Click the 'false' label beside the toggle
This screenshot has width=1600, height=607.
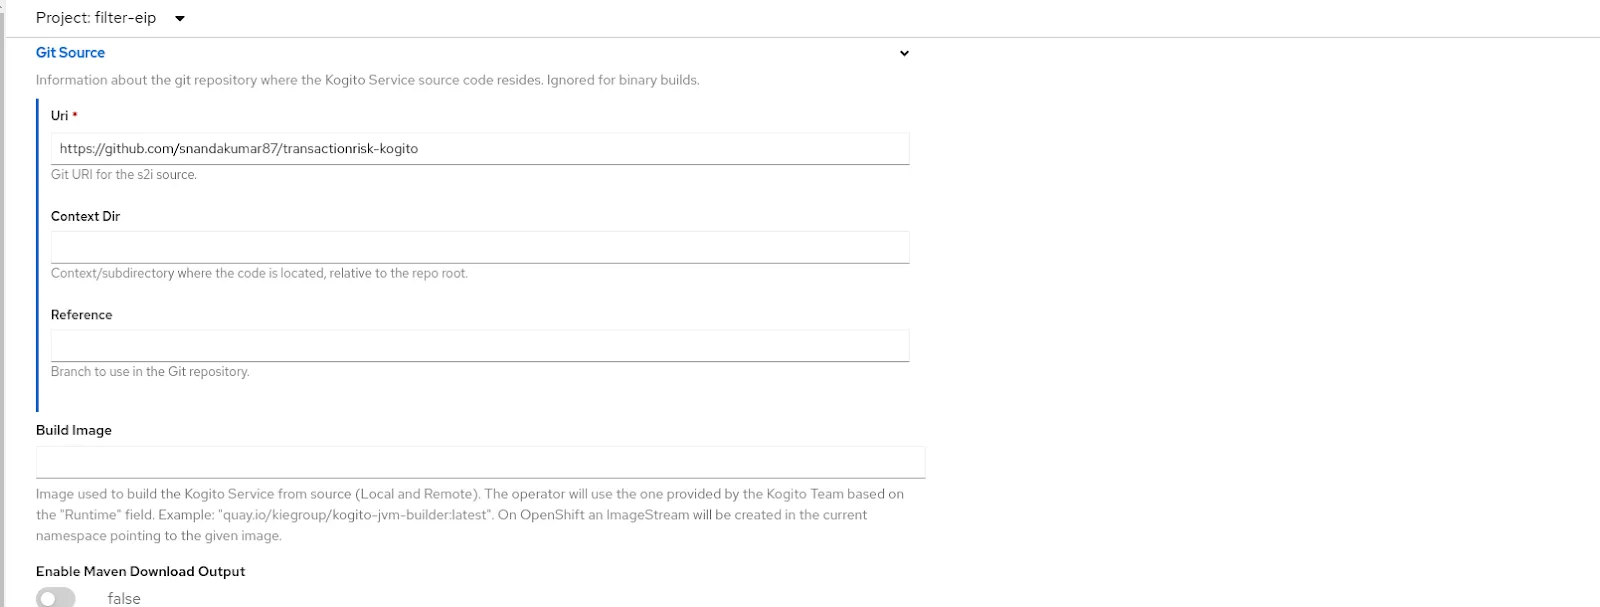(124, 598)
